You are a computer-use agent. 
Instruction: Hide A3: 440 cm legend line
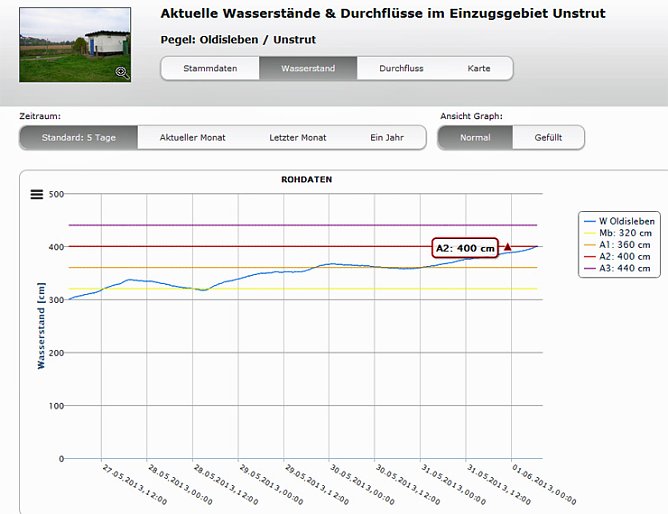(620, 269)
